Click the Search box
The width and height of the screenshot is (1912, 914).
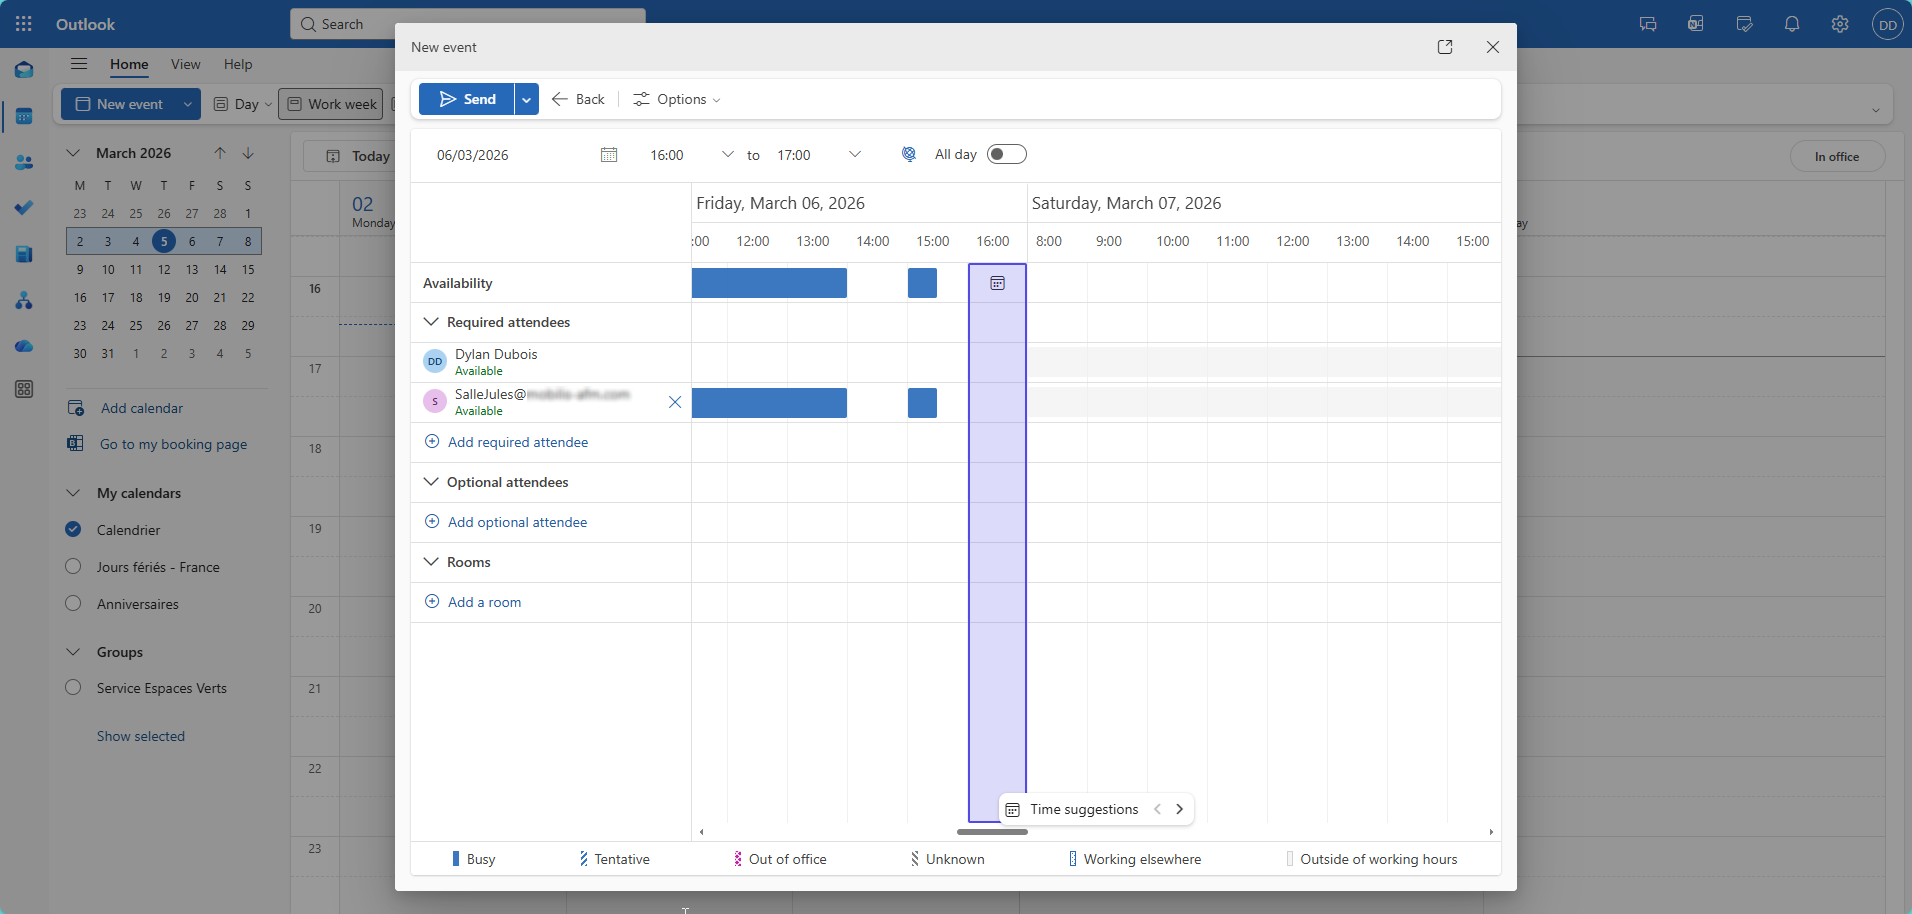[467, 24]
